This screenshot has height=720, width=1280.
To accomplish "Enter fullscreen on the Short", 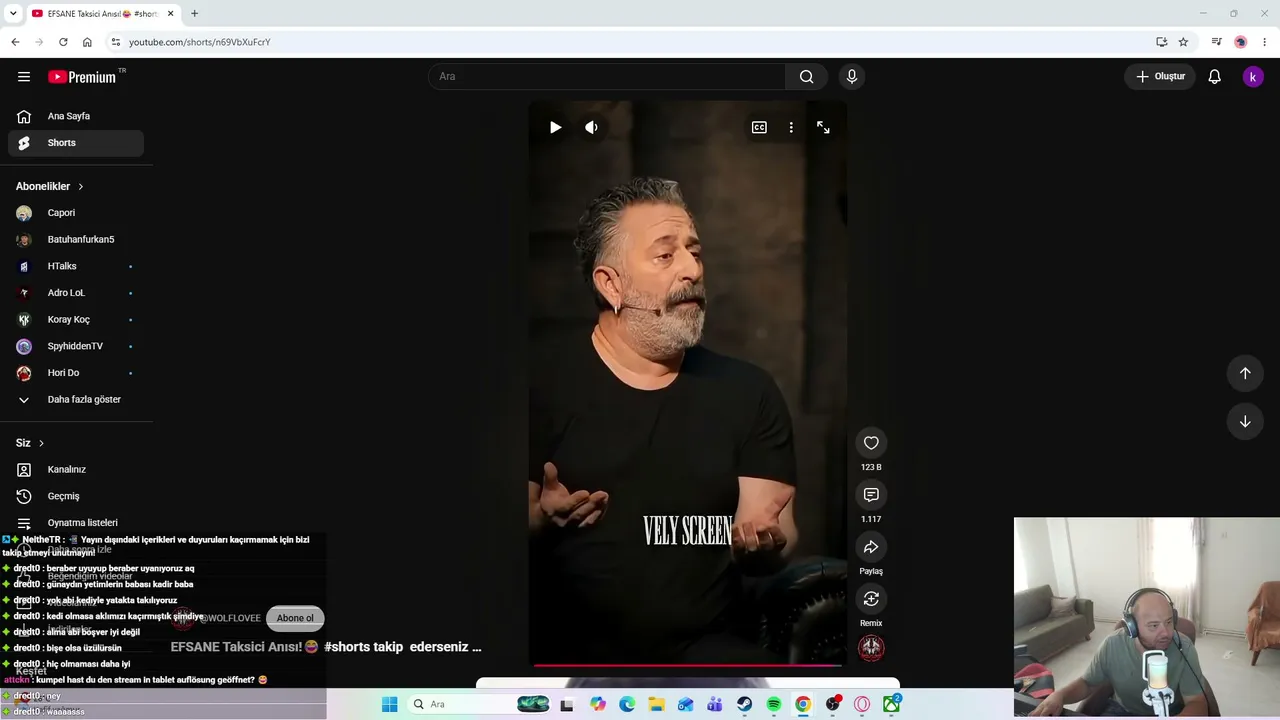I will pyautogui.click(x=823, y=128).
